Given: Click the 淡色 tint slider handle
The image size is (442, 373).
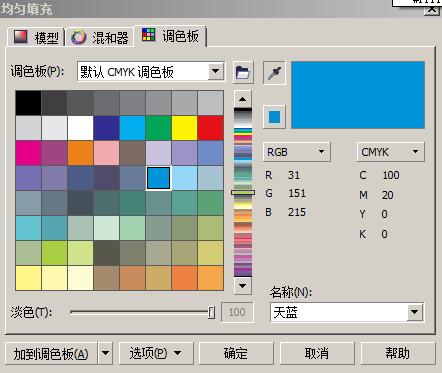Looking at the screenshot, I should coord(211,312).
